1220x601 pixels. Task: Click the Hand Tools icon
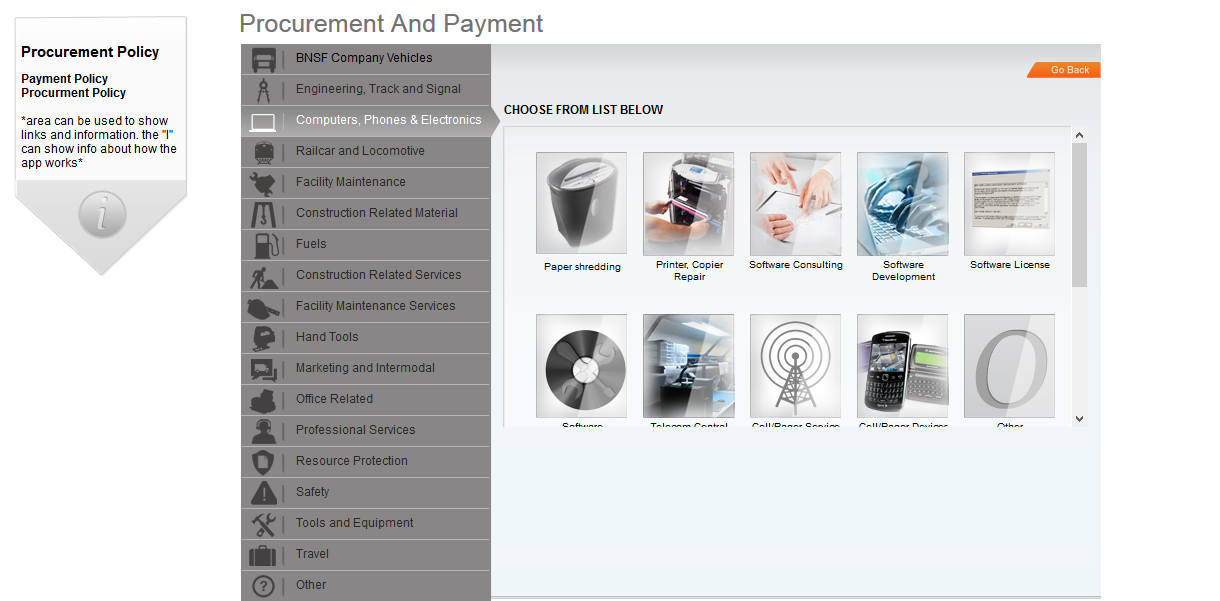click(264, 338)
